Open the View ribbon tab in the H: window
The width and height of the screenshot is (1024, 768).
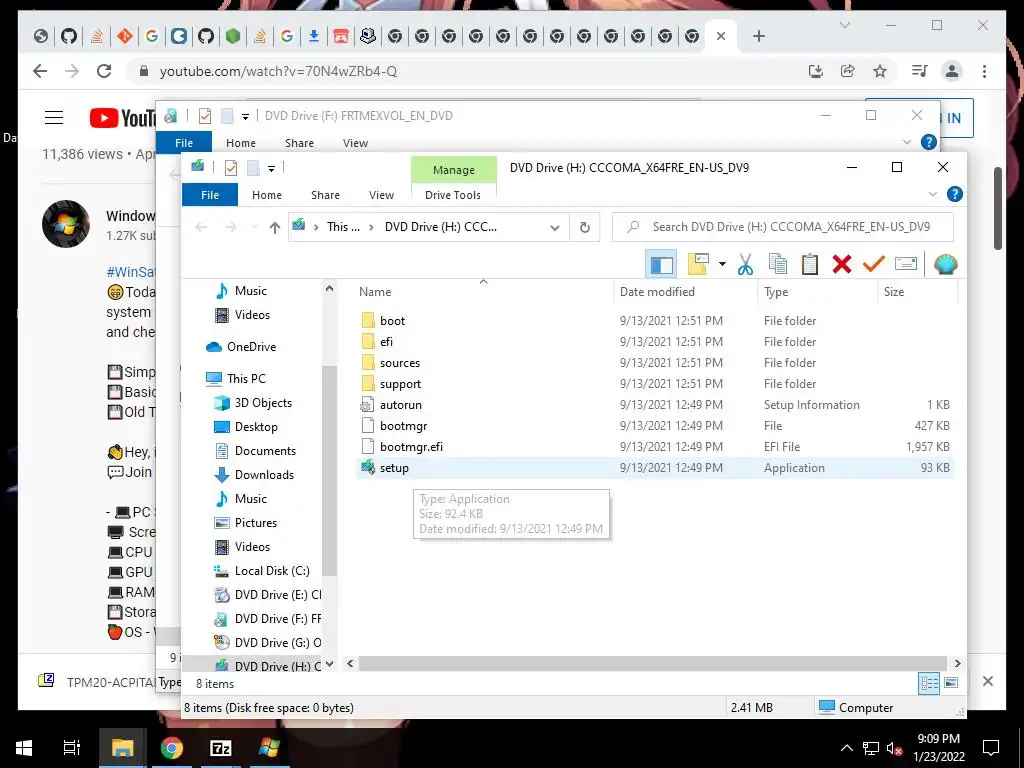click(x=381, y=195)
